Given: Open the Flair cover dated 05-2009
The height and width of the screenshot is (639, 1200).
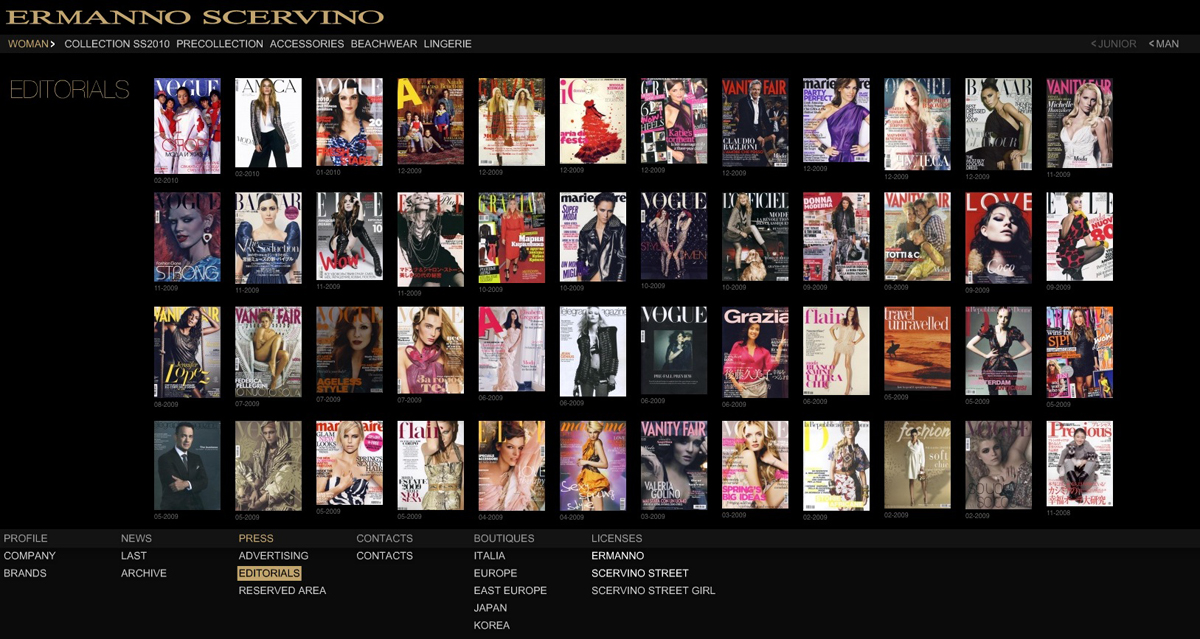Looking at the screenshot, I should [430, 465].
